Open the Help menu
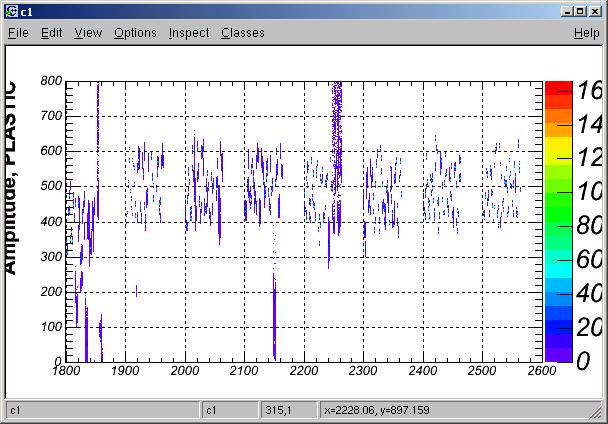The image size is (608, 424). point(587,33)
